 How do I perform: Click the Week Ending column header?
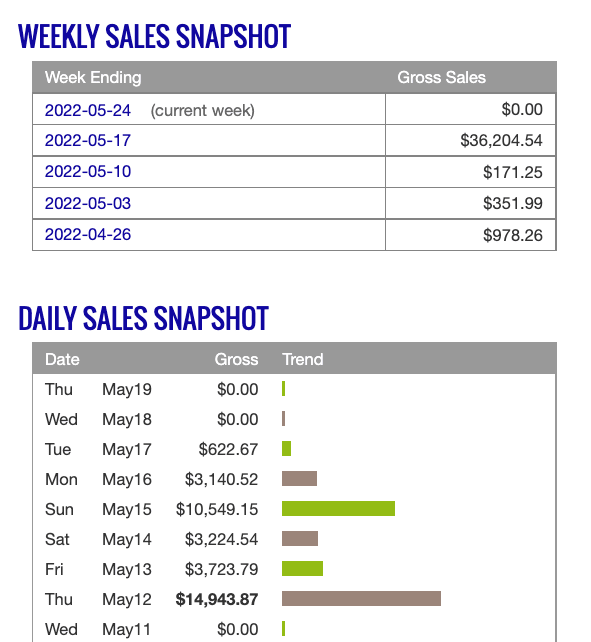click(93, 77)
